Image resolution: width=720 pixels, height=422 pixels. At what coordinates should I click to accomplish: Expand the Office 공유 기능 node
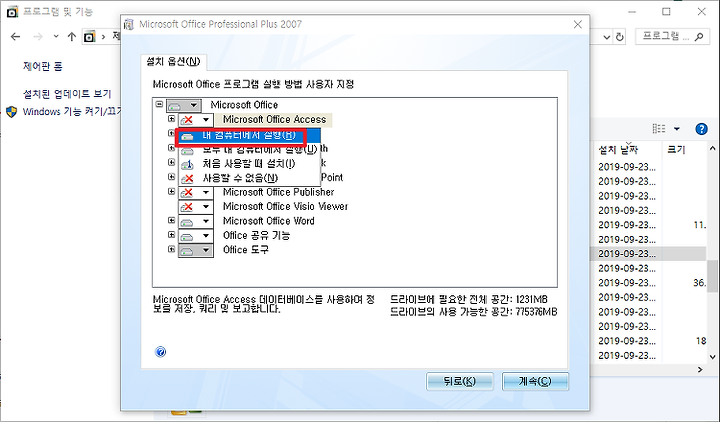[x=171, y=235]
